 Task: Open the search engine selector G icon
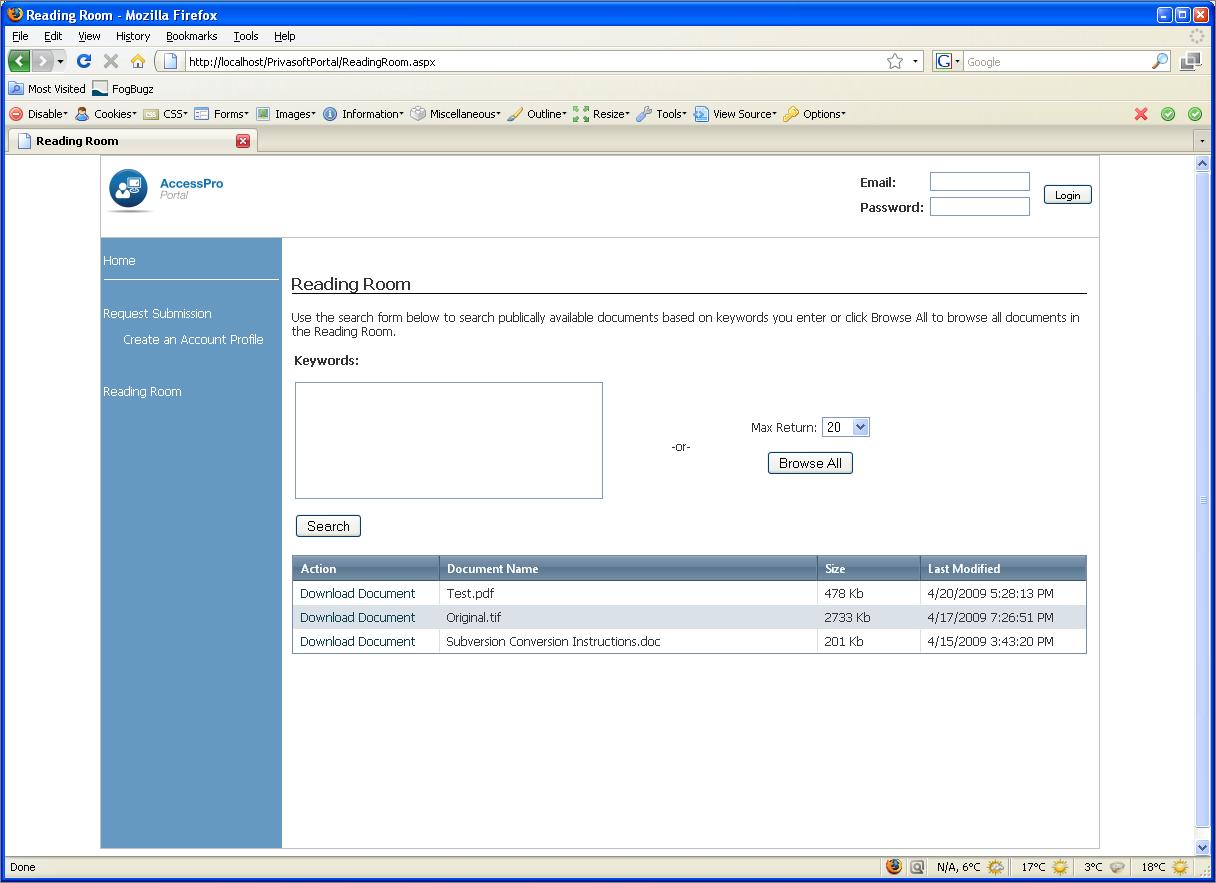tap(947, 62)
